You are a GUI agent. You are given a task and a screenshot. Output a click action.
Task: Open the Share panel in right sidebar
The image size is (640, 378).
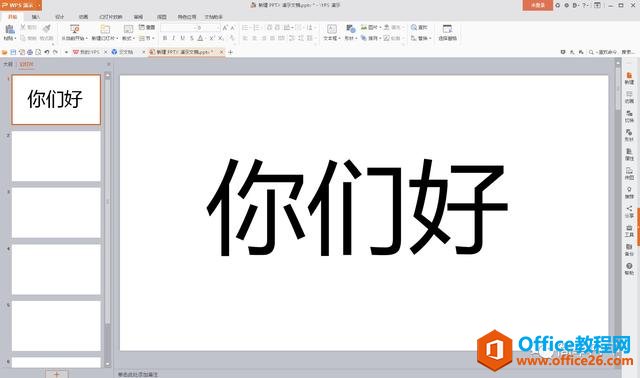point(629,211)
